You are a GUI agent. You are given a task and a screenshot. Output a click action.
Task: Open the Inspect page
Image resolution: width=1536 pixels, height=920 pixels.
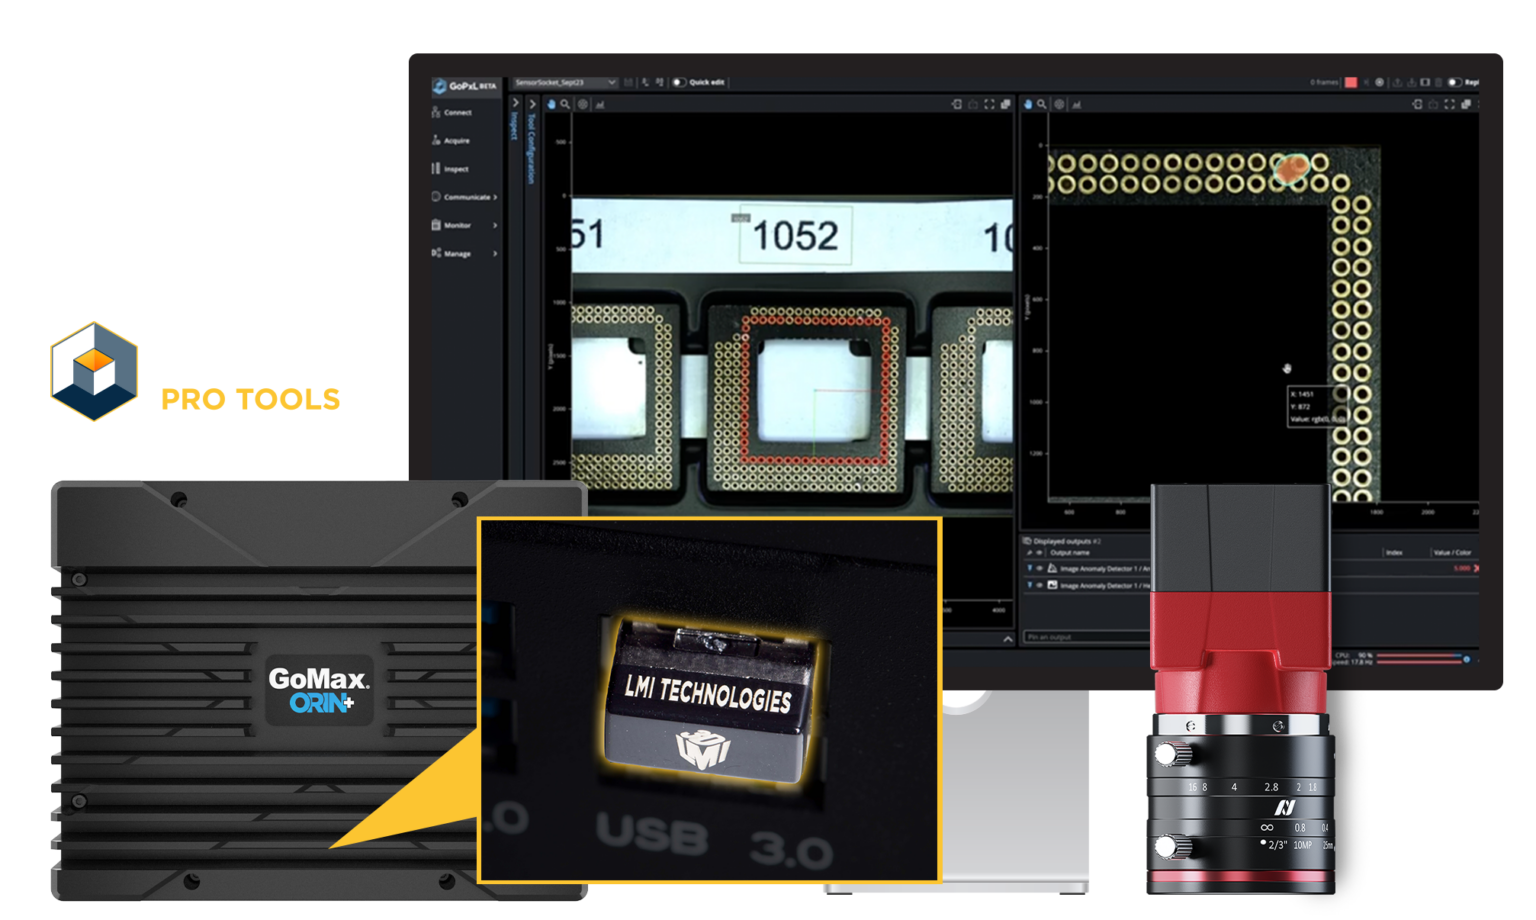click(450, 169)
